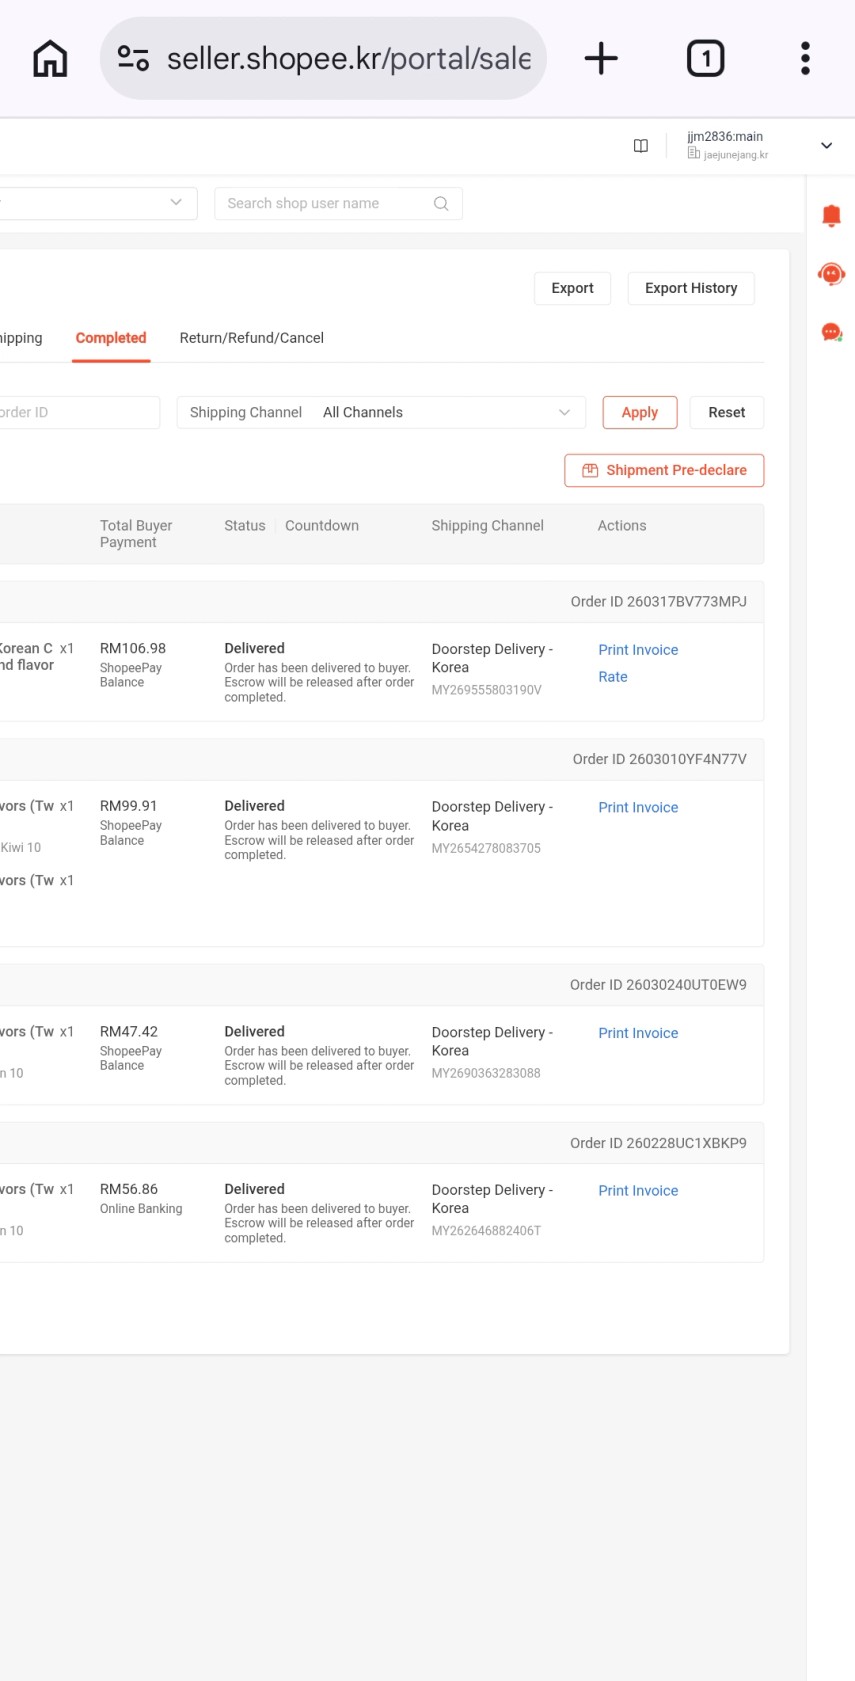This screenshot has height=1681, width=855.
Task: Open the education hub book icon
Action: [x=641, y=146]
